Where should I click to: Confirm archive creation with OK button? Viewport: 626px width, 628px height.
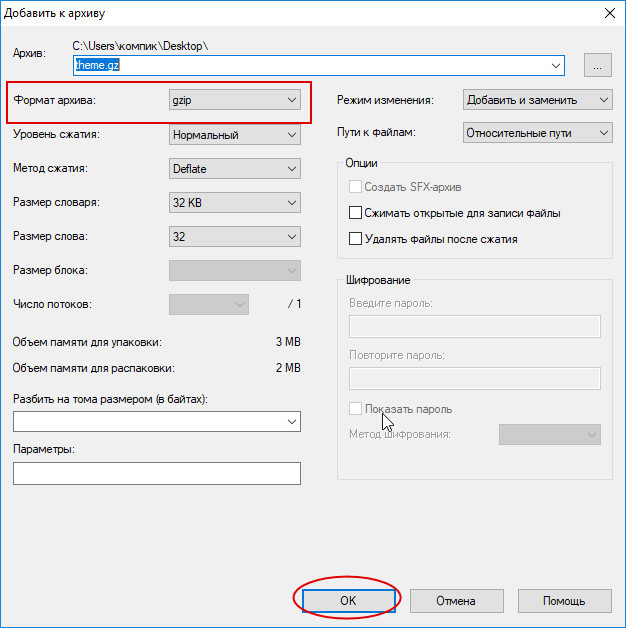coord(348,600)
